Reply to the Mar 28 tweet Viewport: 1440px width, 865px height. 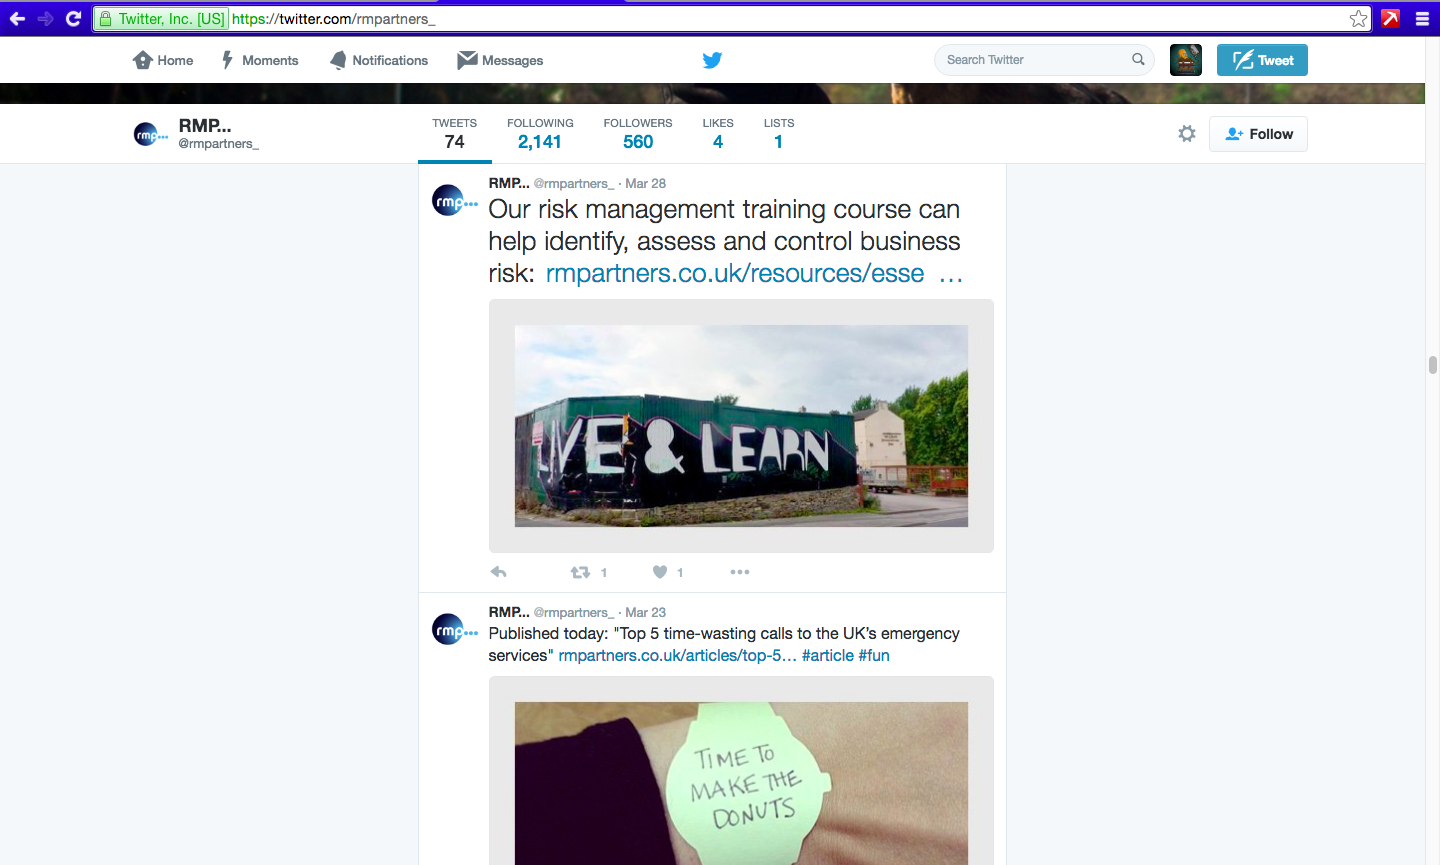[499, 572]
